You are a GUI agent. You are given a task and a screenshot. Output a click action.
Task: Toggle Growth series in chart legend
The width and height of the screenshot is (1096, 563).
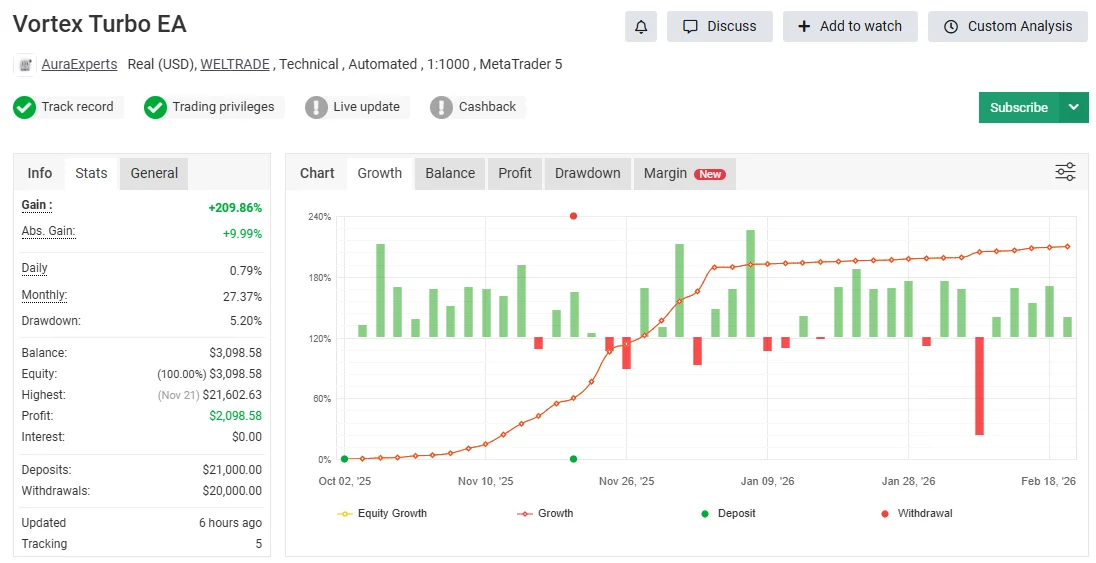pos(546,513)
